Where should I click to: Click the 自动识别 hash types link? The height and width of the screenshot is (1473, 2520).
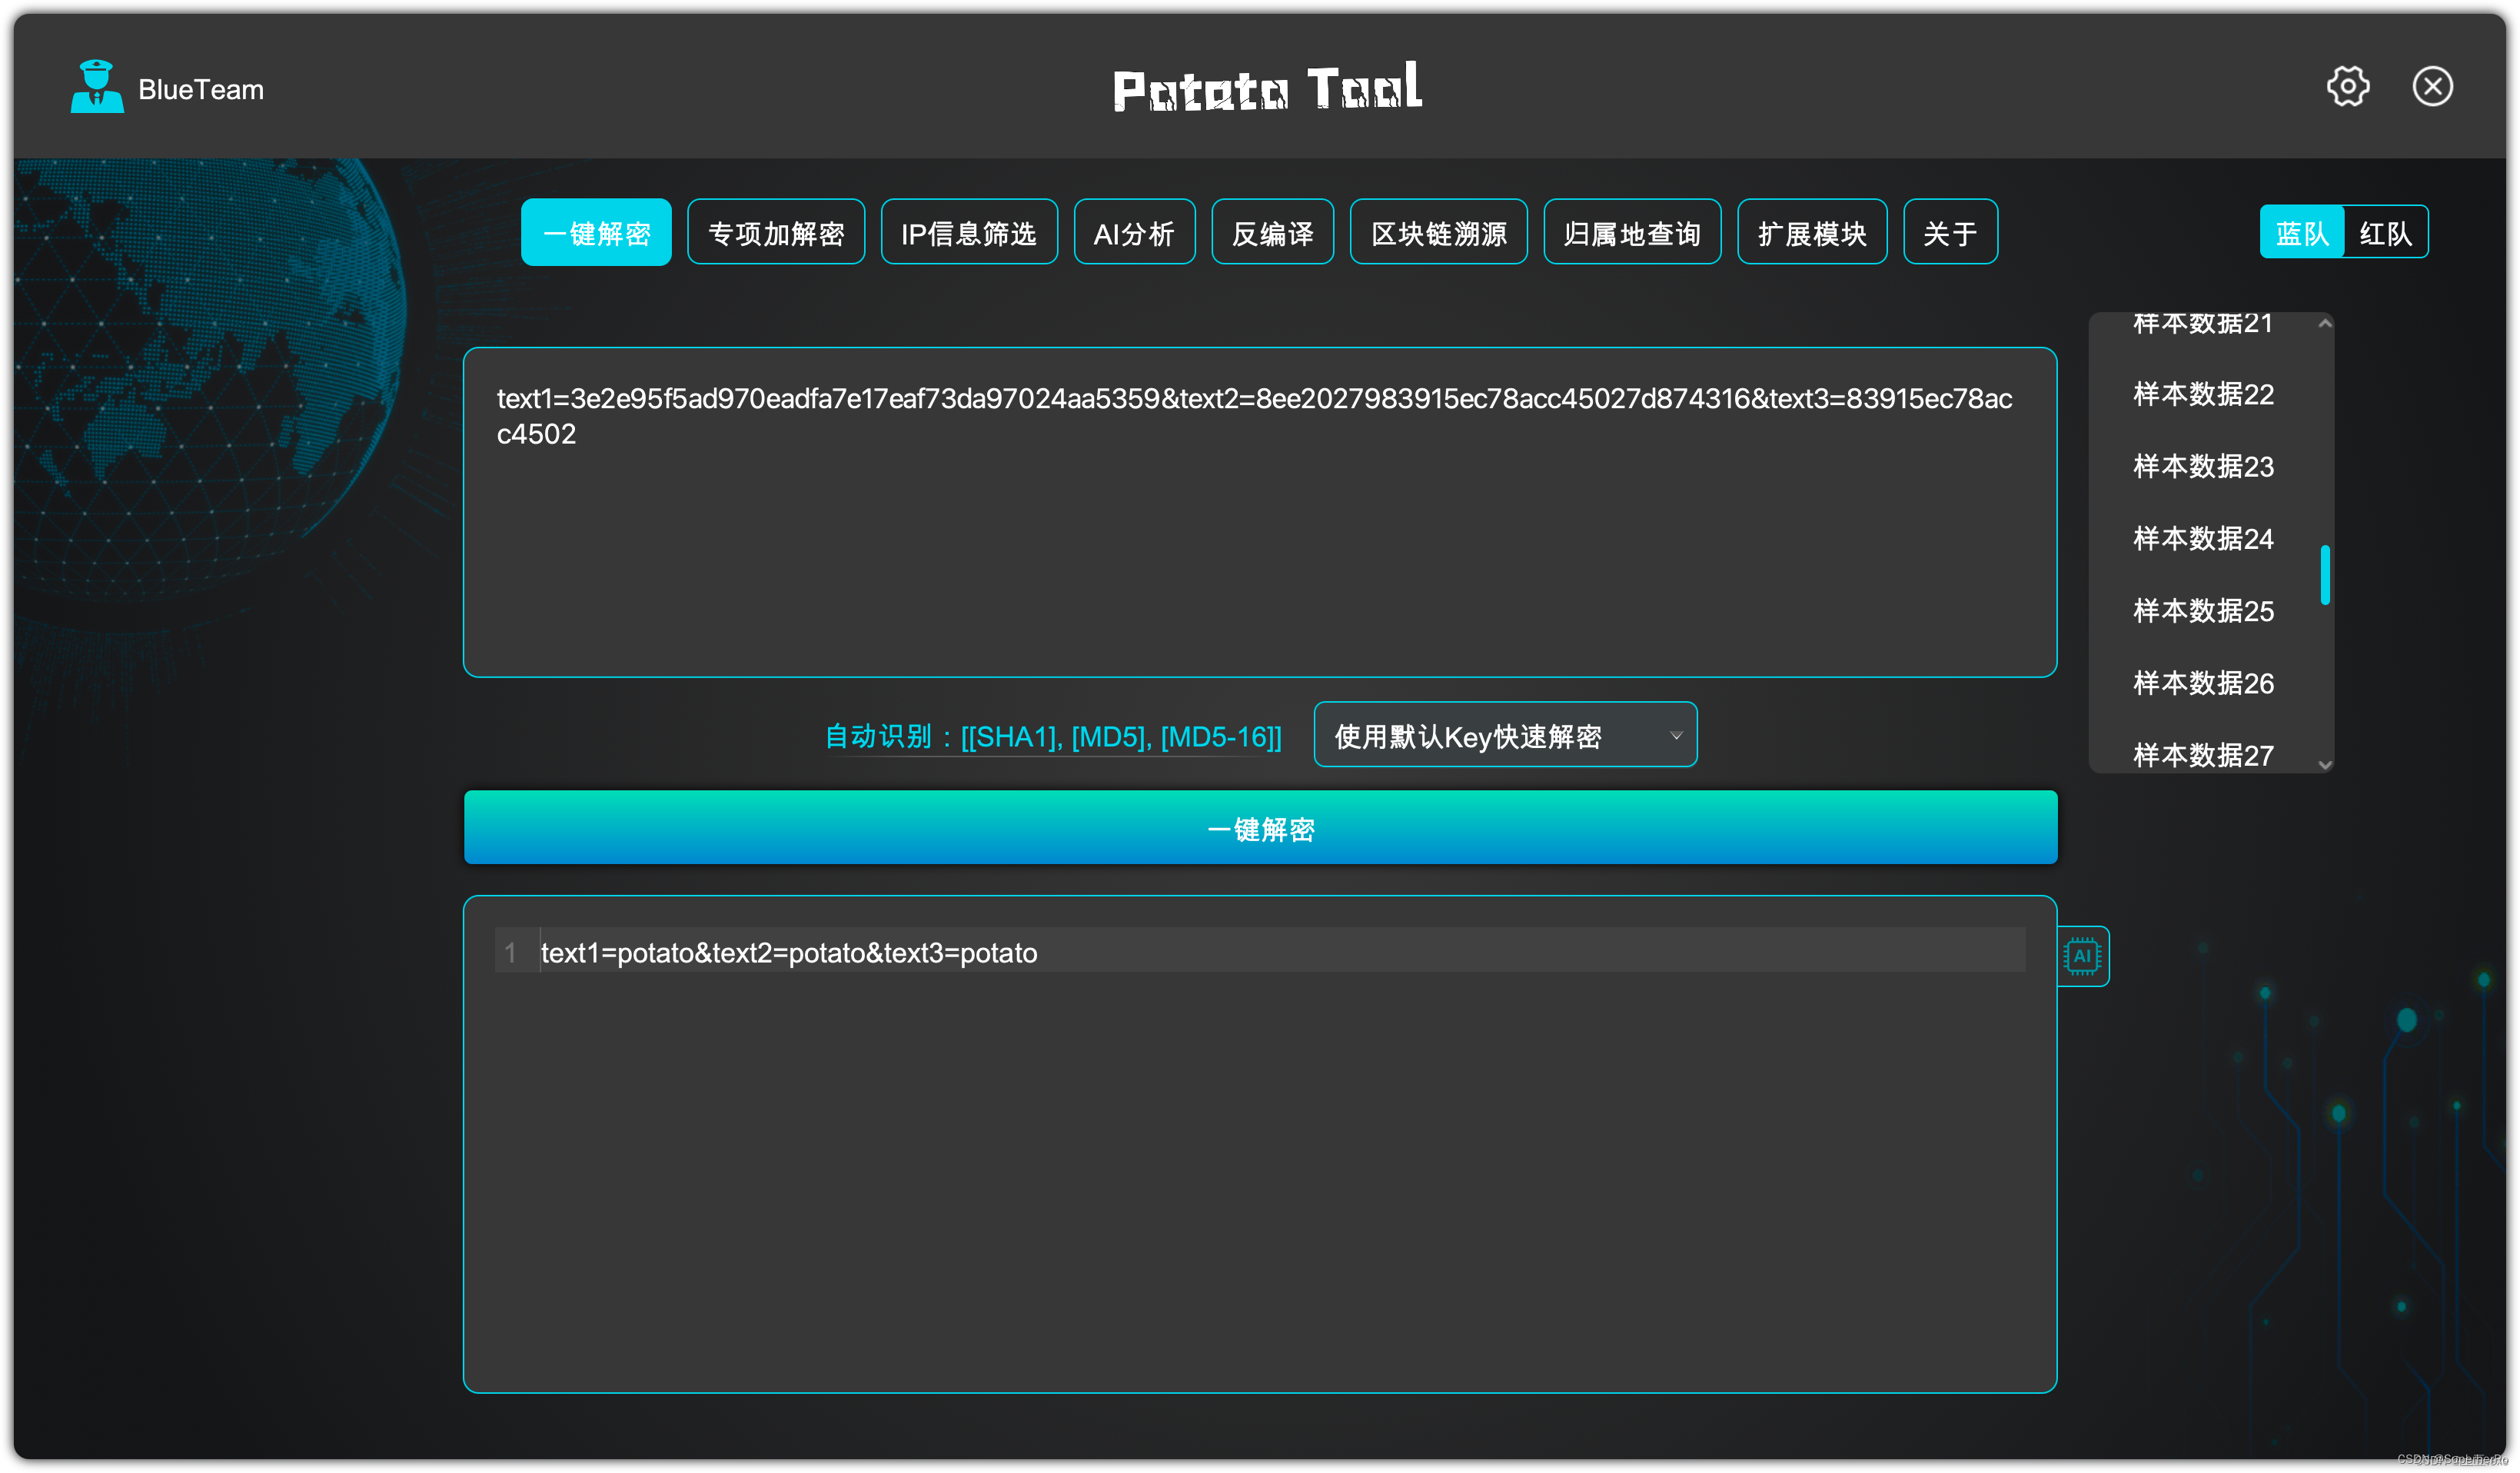pyautogui.click(x=1052, y=737)
